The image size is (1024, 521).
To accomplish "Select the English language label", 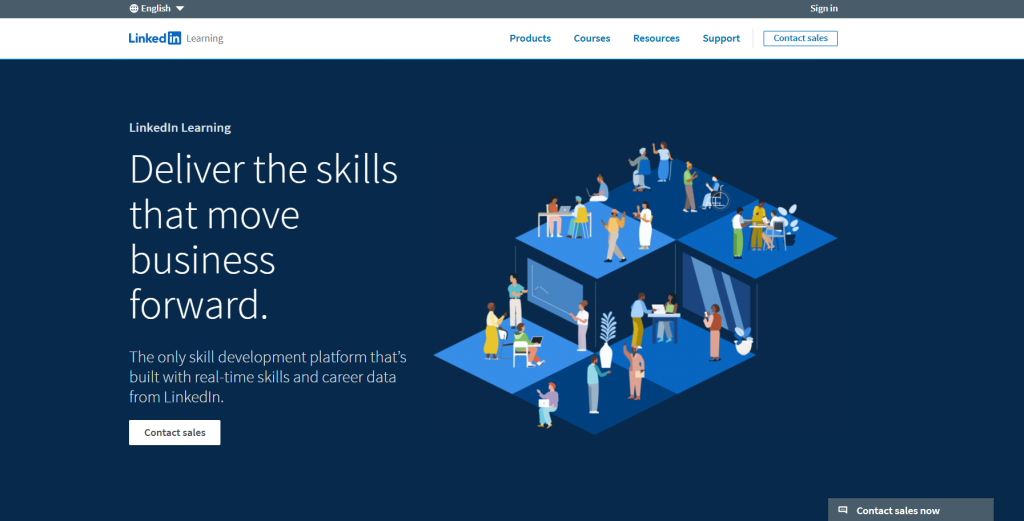I will [x=155, y=8].
